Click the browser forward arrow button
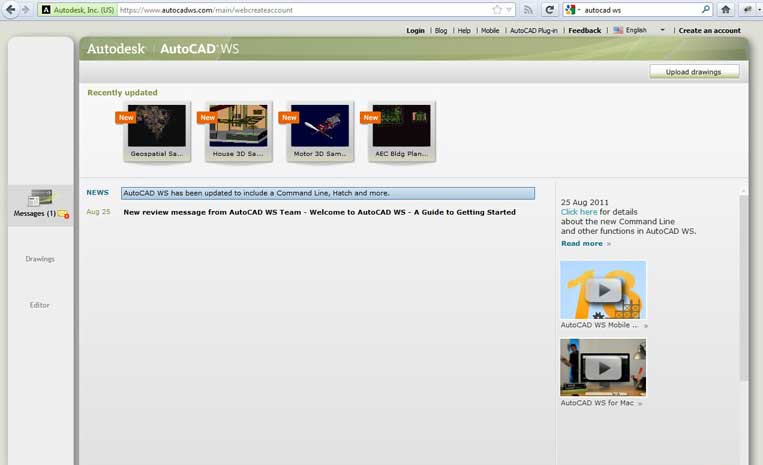This screenshot has width=763, height=465. [25, 9]
